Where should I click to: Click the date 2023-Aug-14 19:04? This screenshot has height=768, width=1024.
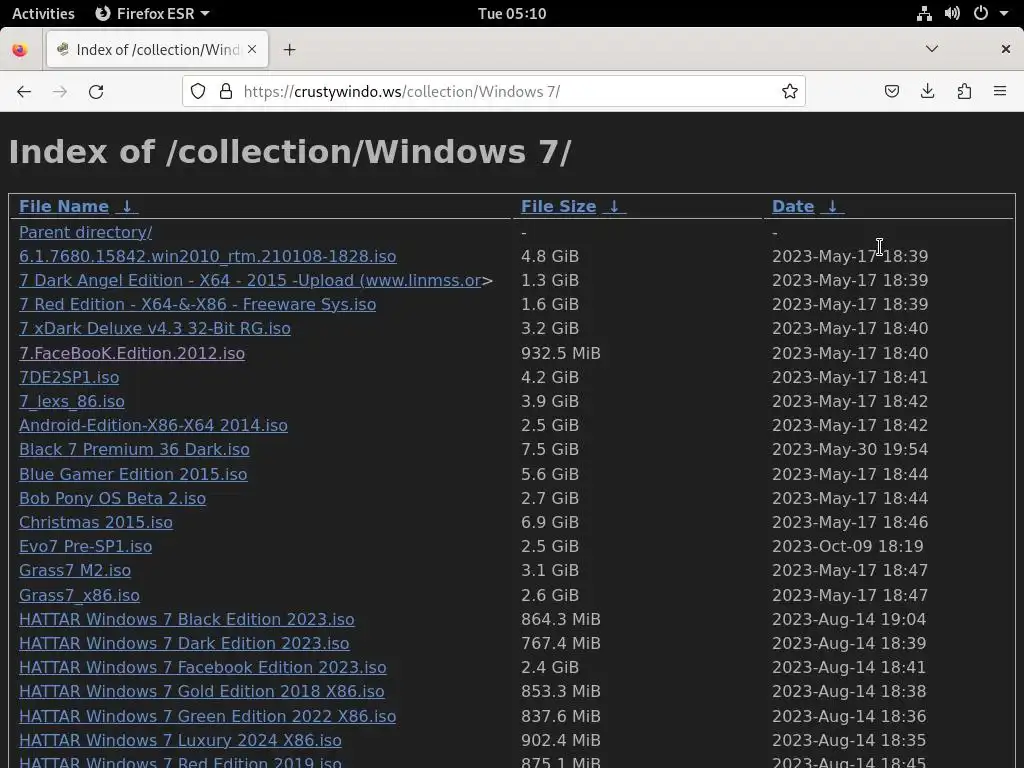coord(849,620)
